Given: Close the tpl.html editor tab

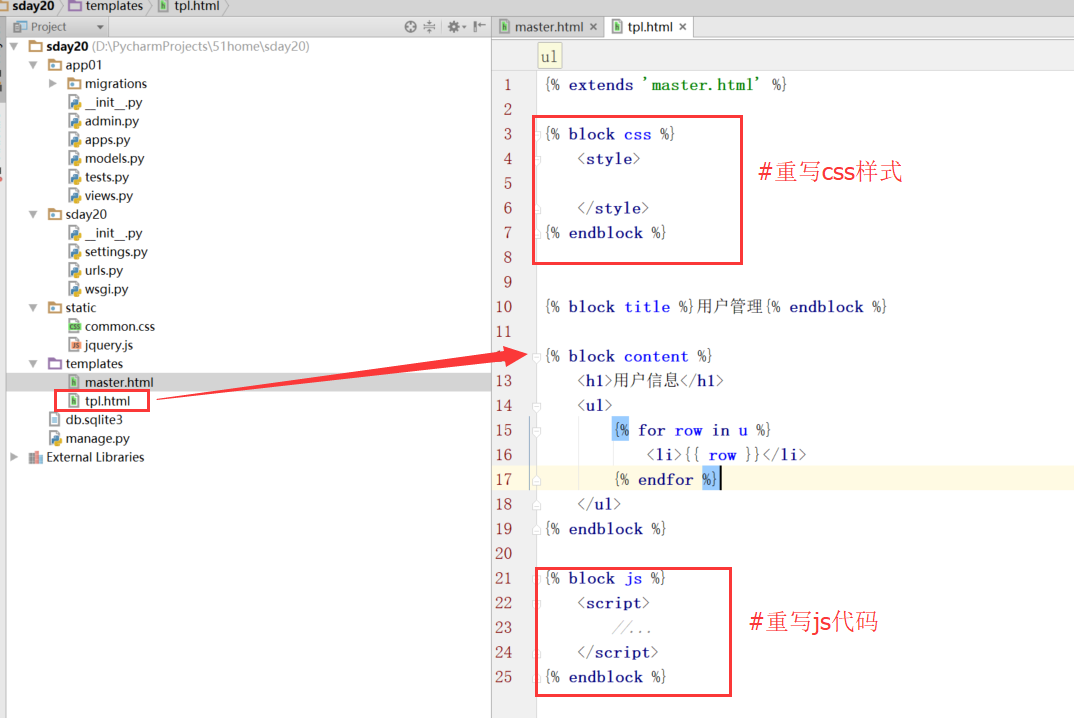Looking at the screenshot, I should tap(682, 27).
